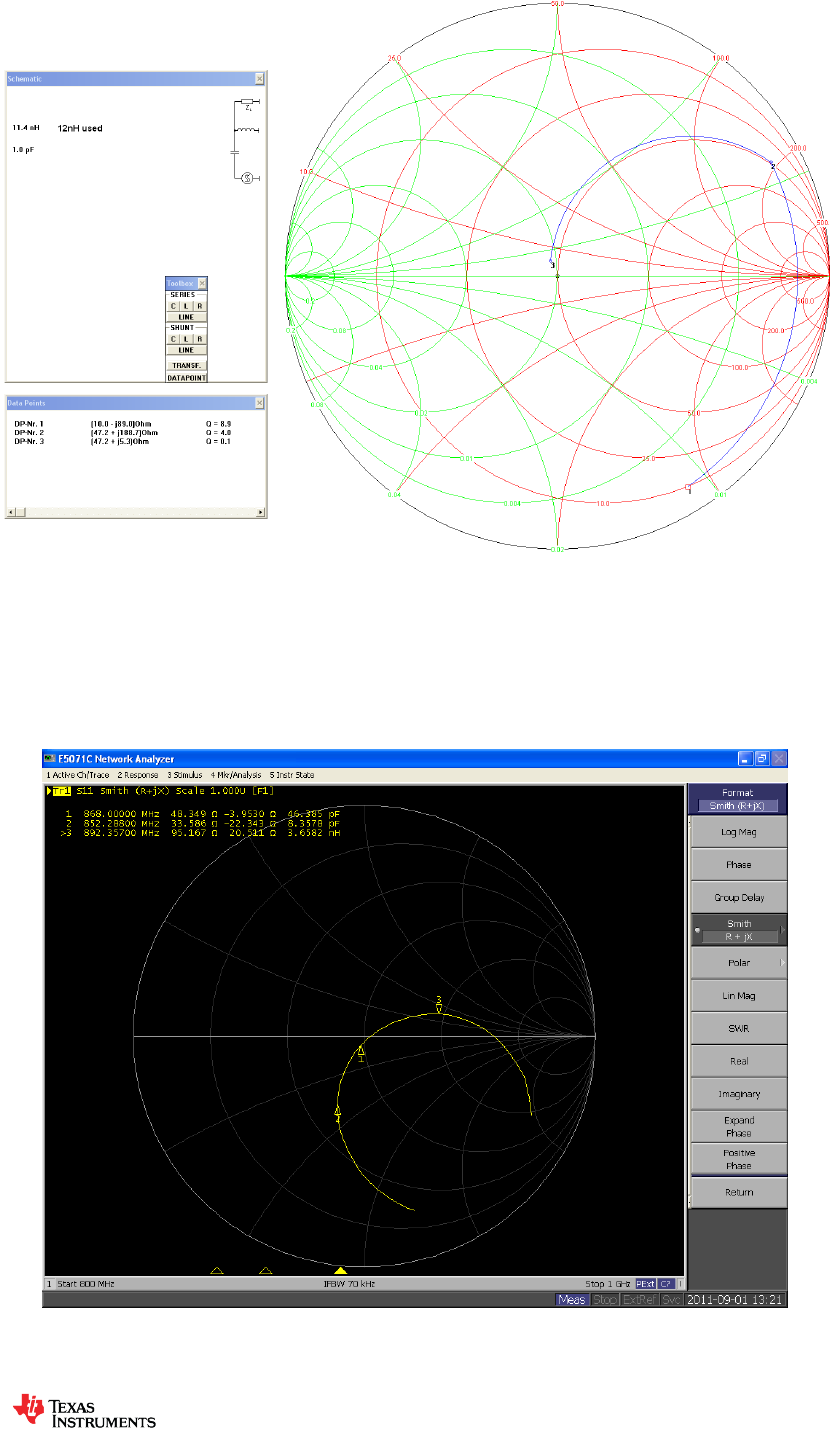Screen dimensions: 830x1440
Task: Click datapoint 3 marker near chart center
Action: (x=553, y=264)
